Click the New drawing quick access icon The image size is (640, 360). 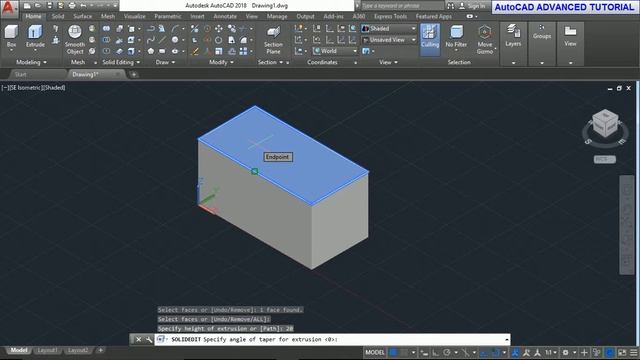[x=27, y=6]
